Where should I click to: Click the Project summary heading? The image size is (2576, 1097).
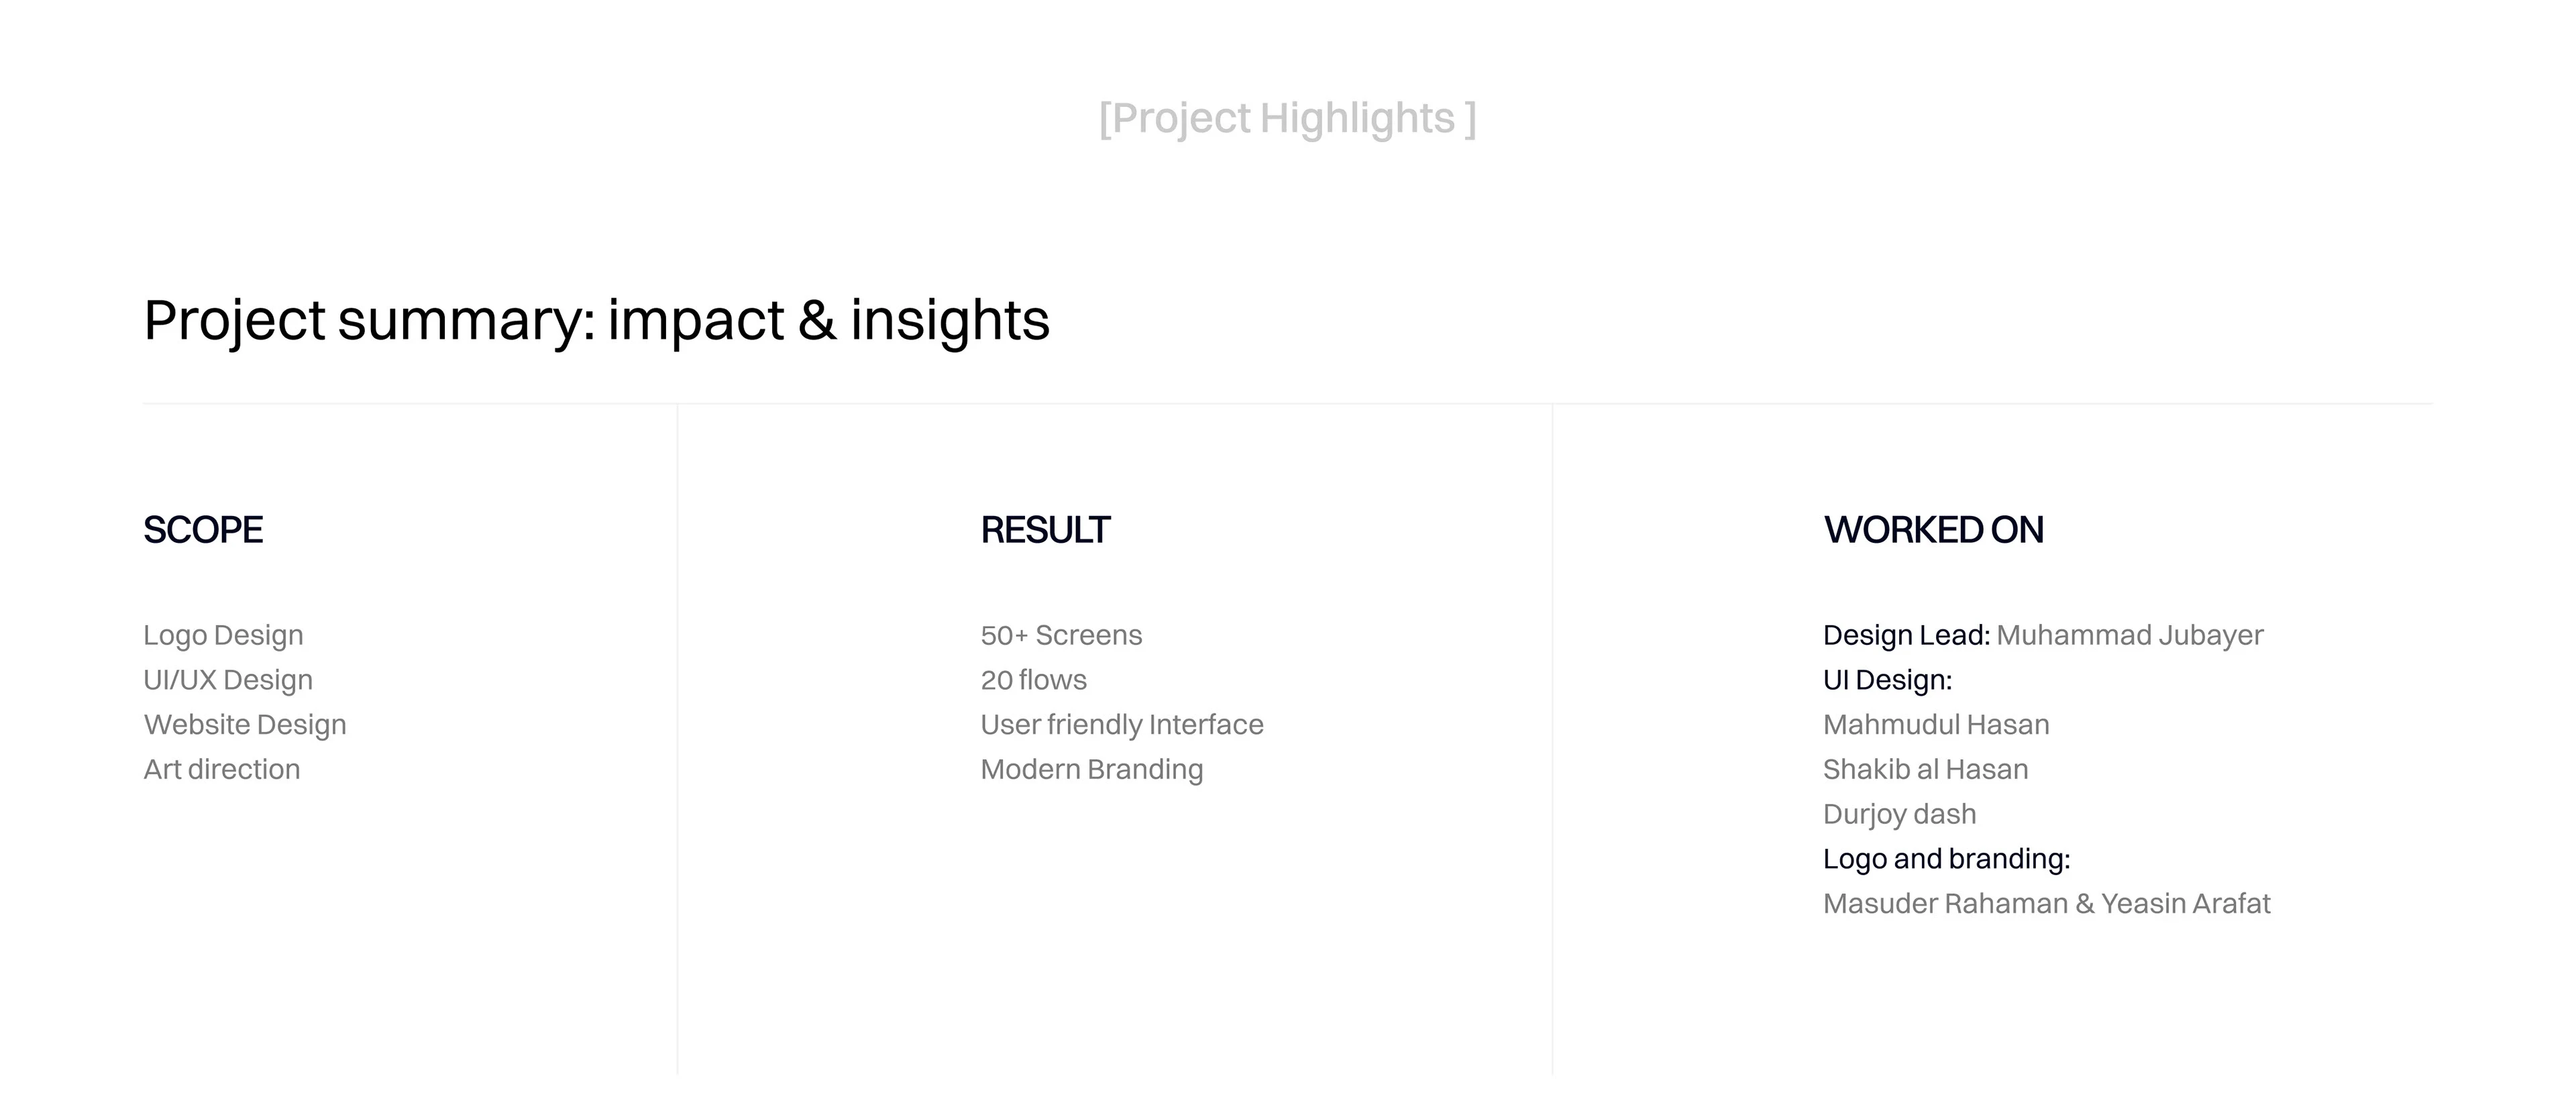(x=596, y=320)
